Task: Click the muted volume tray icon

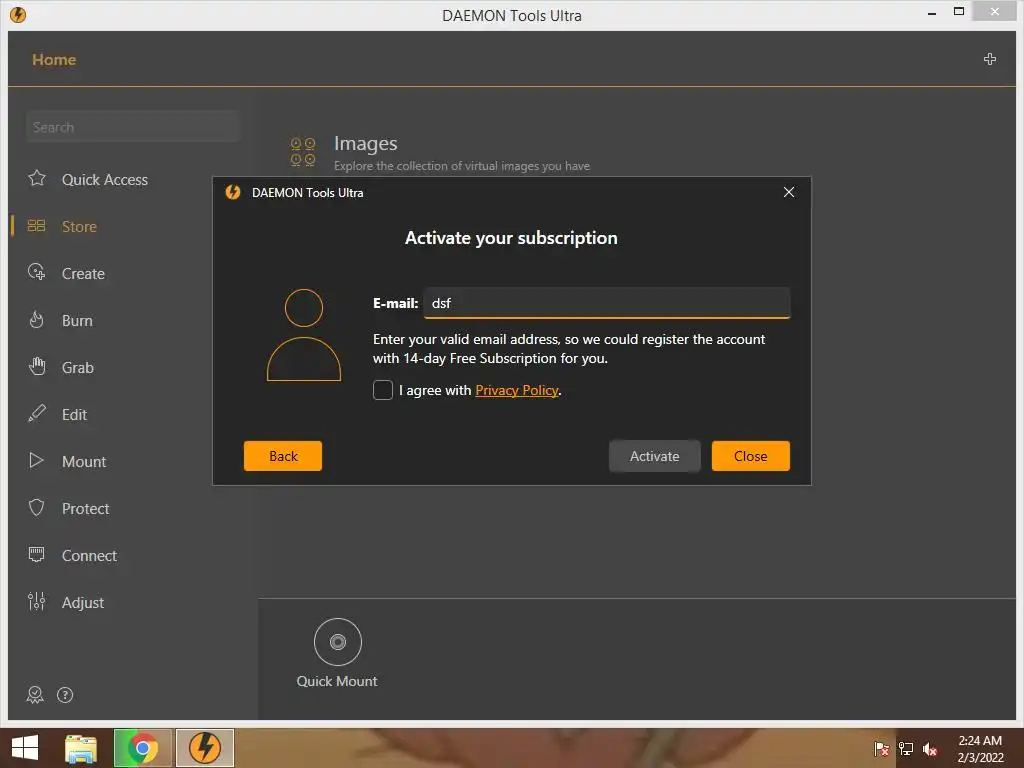Action: point(930,749)
